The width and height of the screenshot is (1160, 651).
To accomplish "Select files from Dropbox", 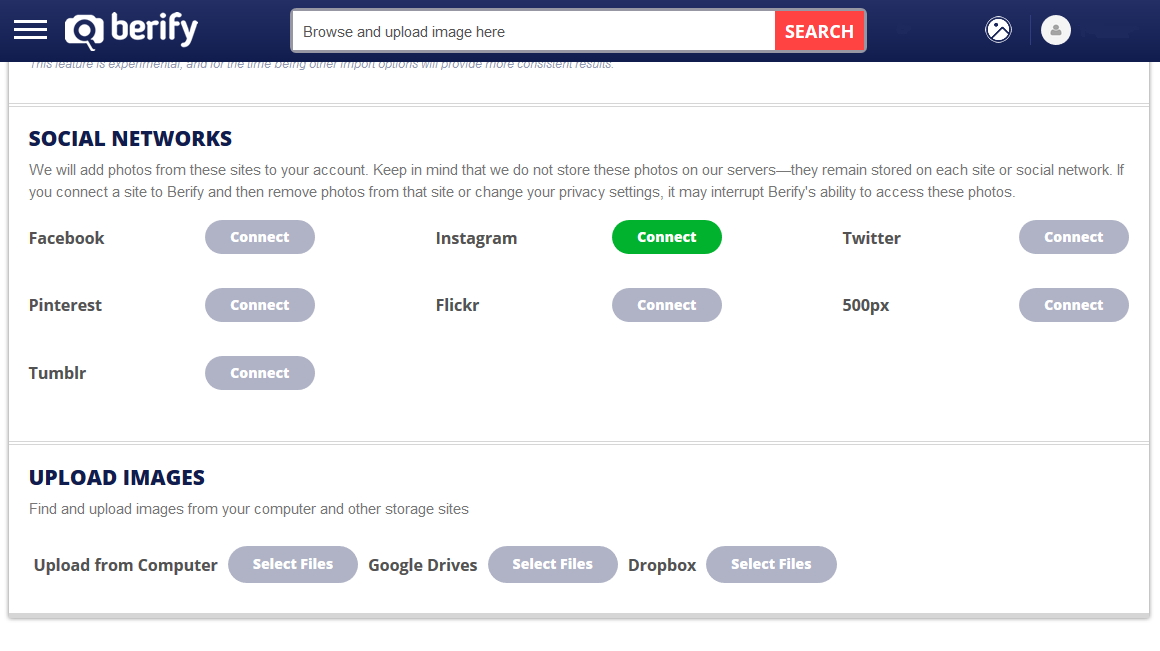I will point(771,564).
